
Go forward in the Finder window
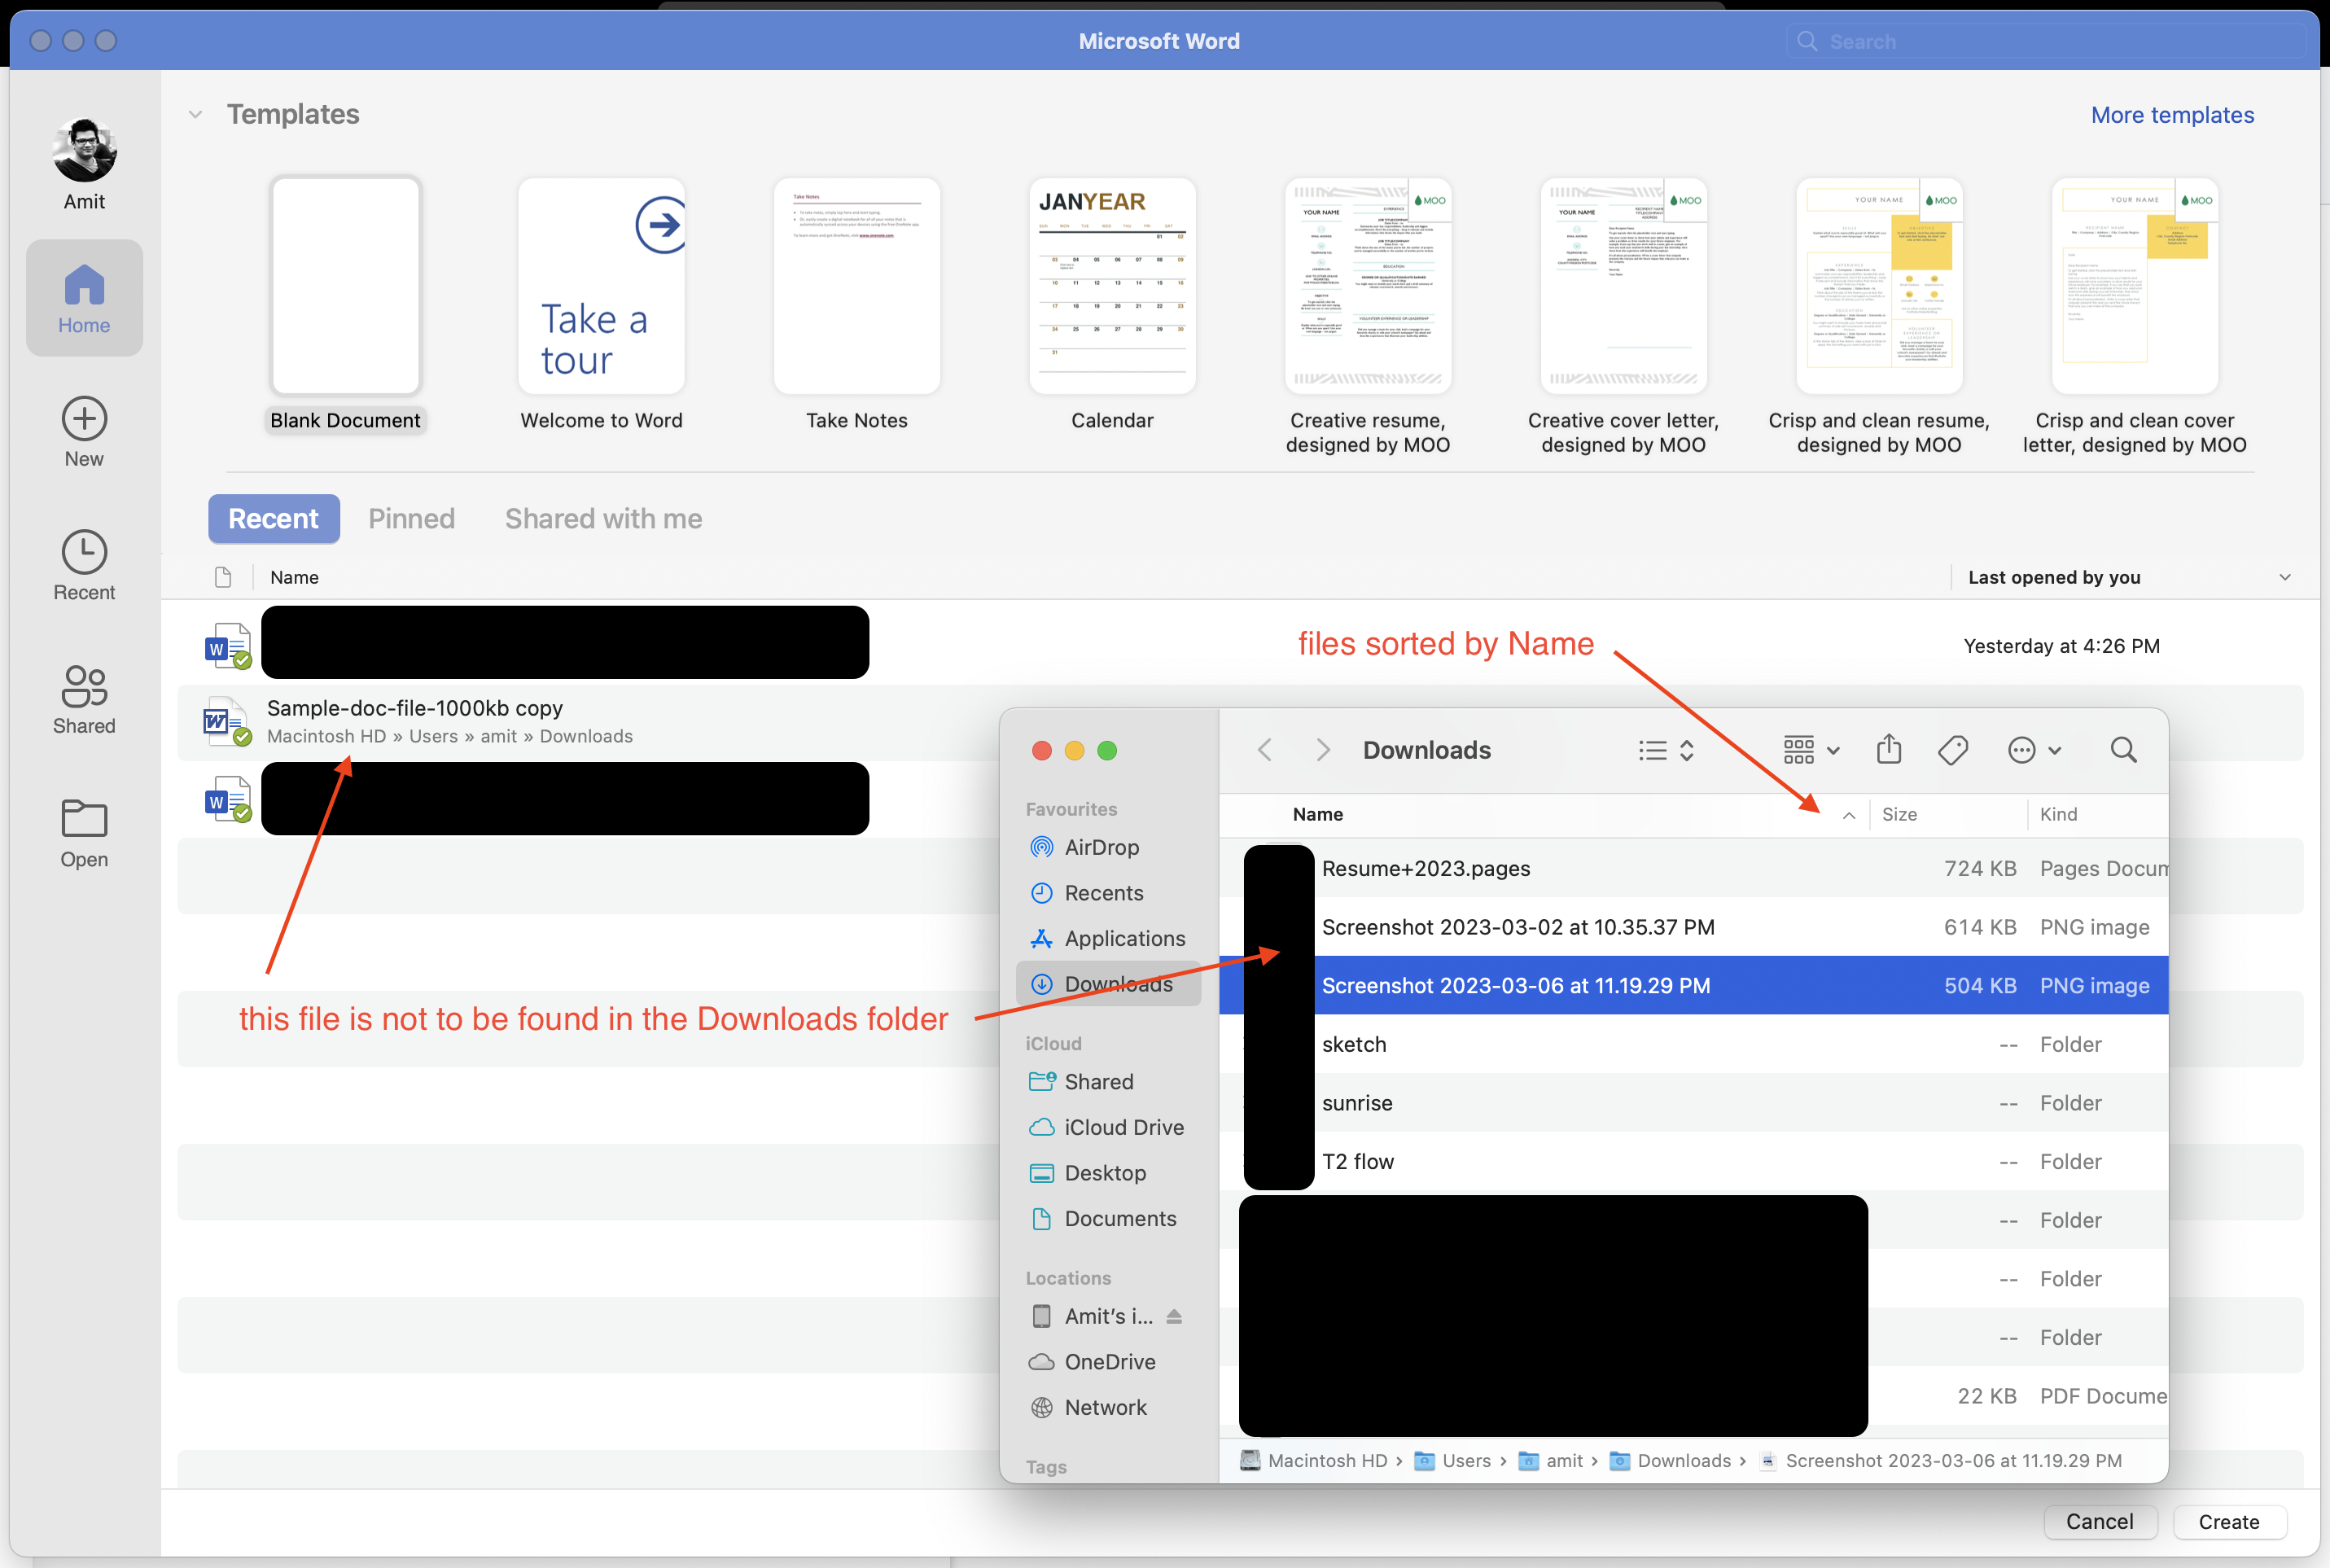click(1323, 750)
